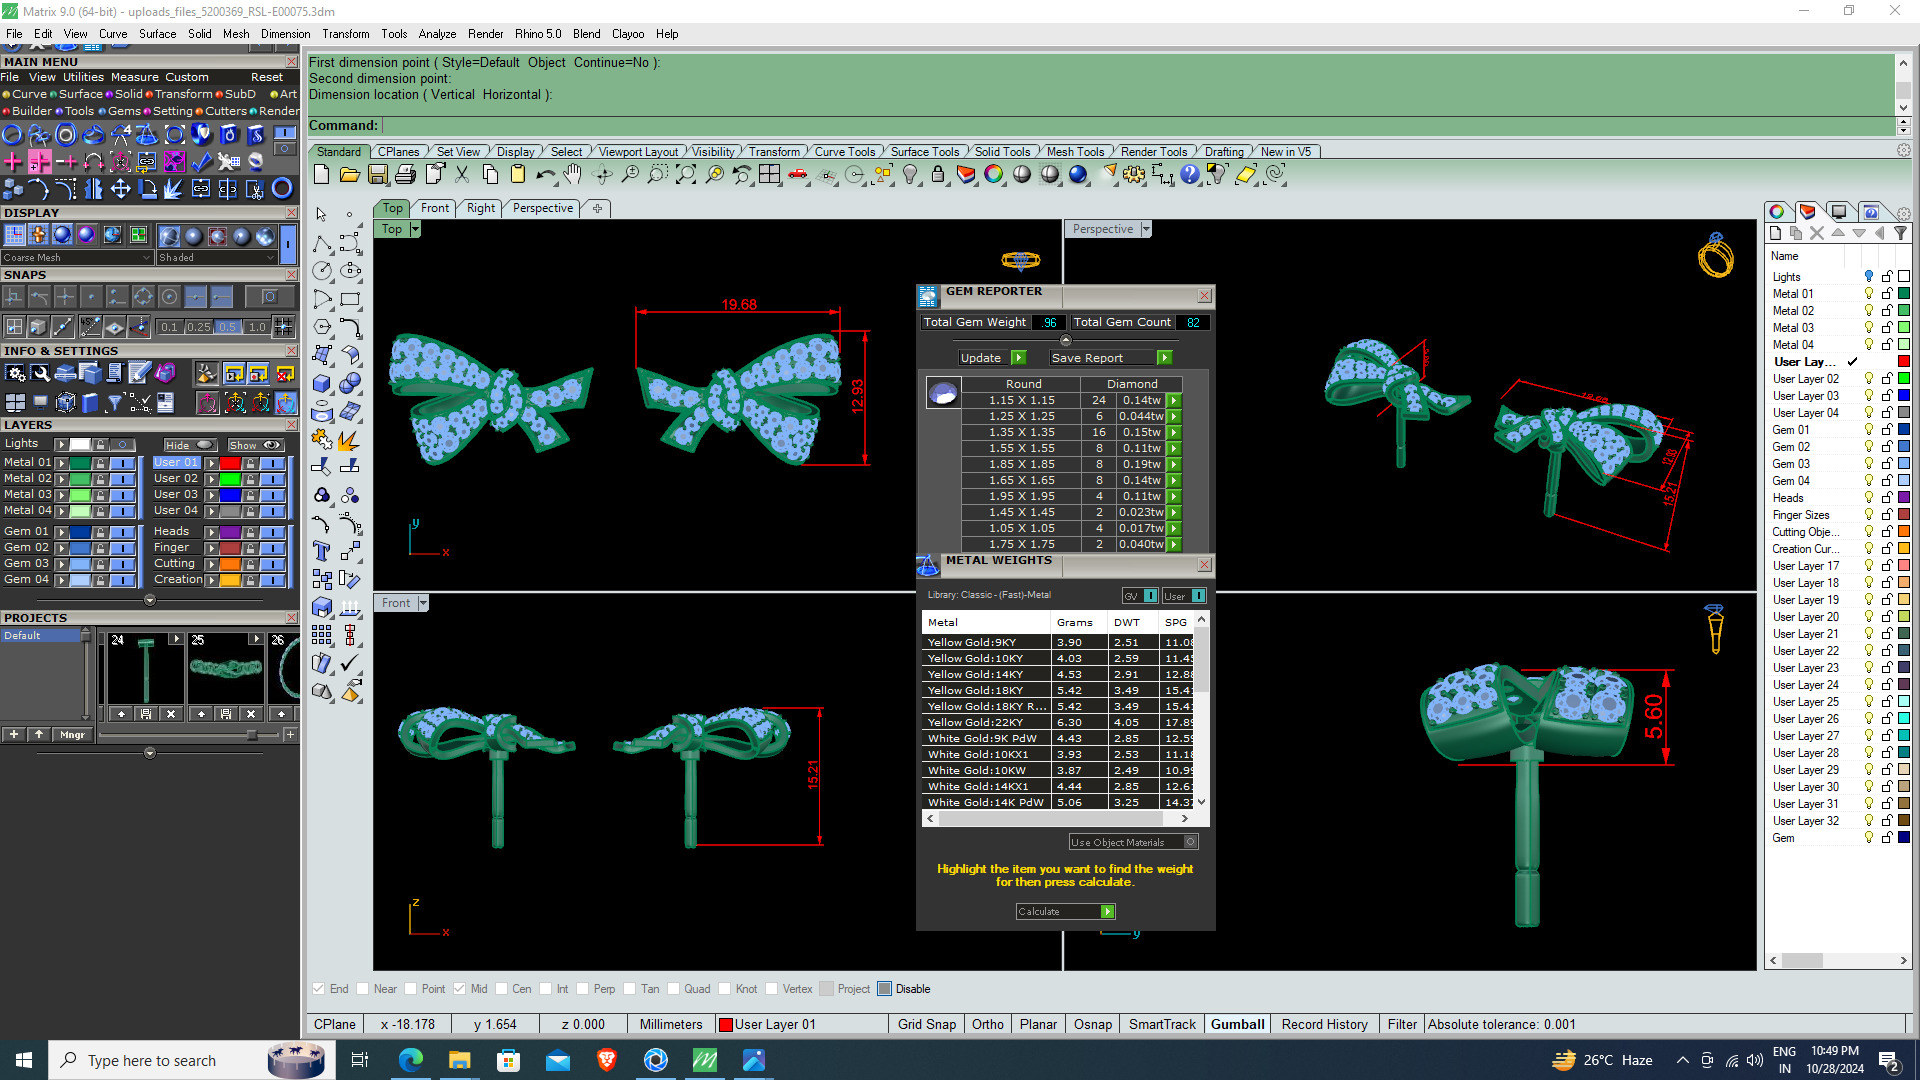
Task: Open the Perspective viewport menu arrow
Action: click(x=1146, y=229)
